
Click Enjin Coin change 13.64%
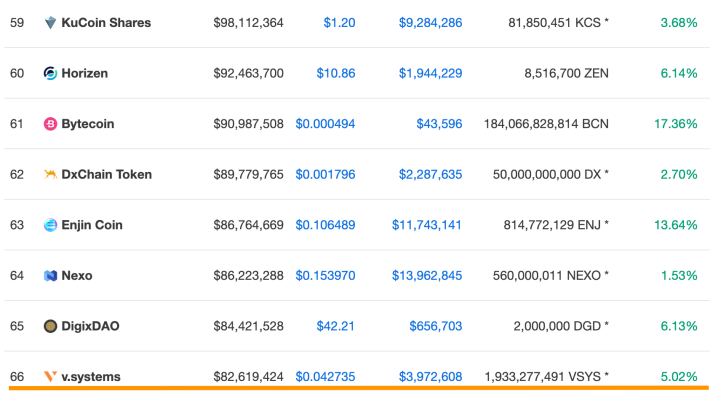pyautogui.click(x=676, y=225)
